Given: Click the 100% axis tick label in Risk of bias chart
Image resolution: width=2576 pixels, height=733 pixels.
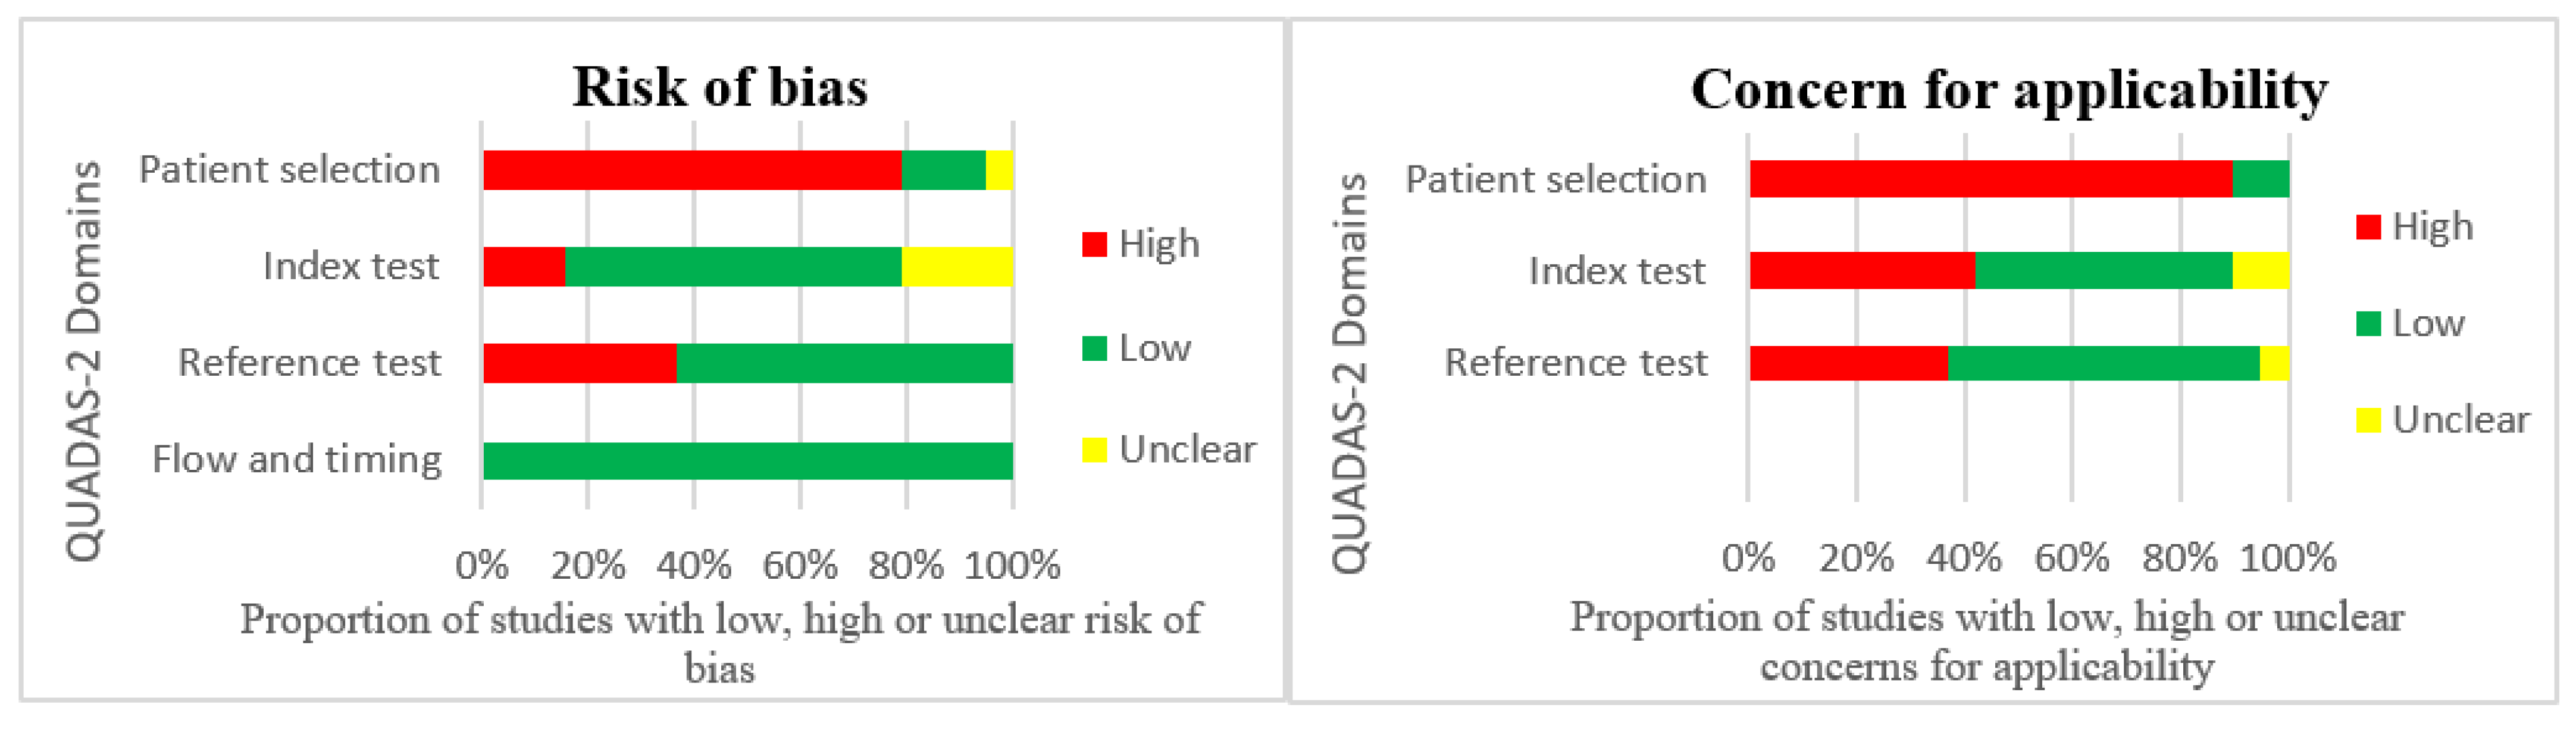Looking at the screenshot, I should (1012, 566).
